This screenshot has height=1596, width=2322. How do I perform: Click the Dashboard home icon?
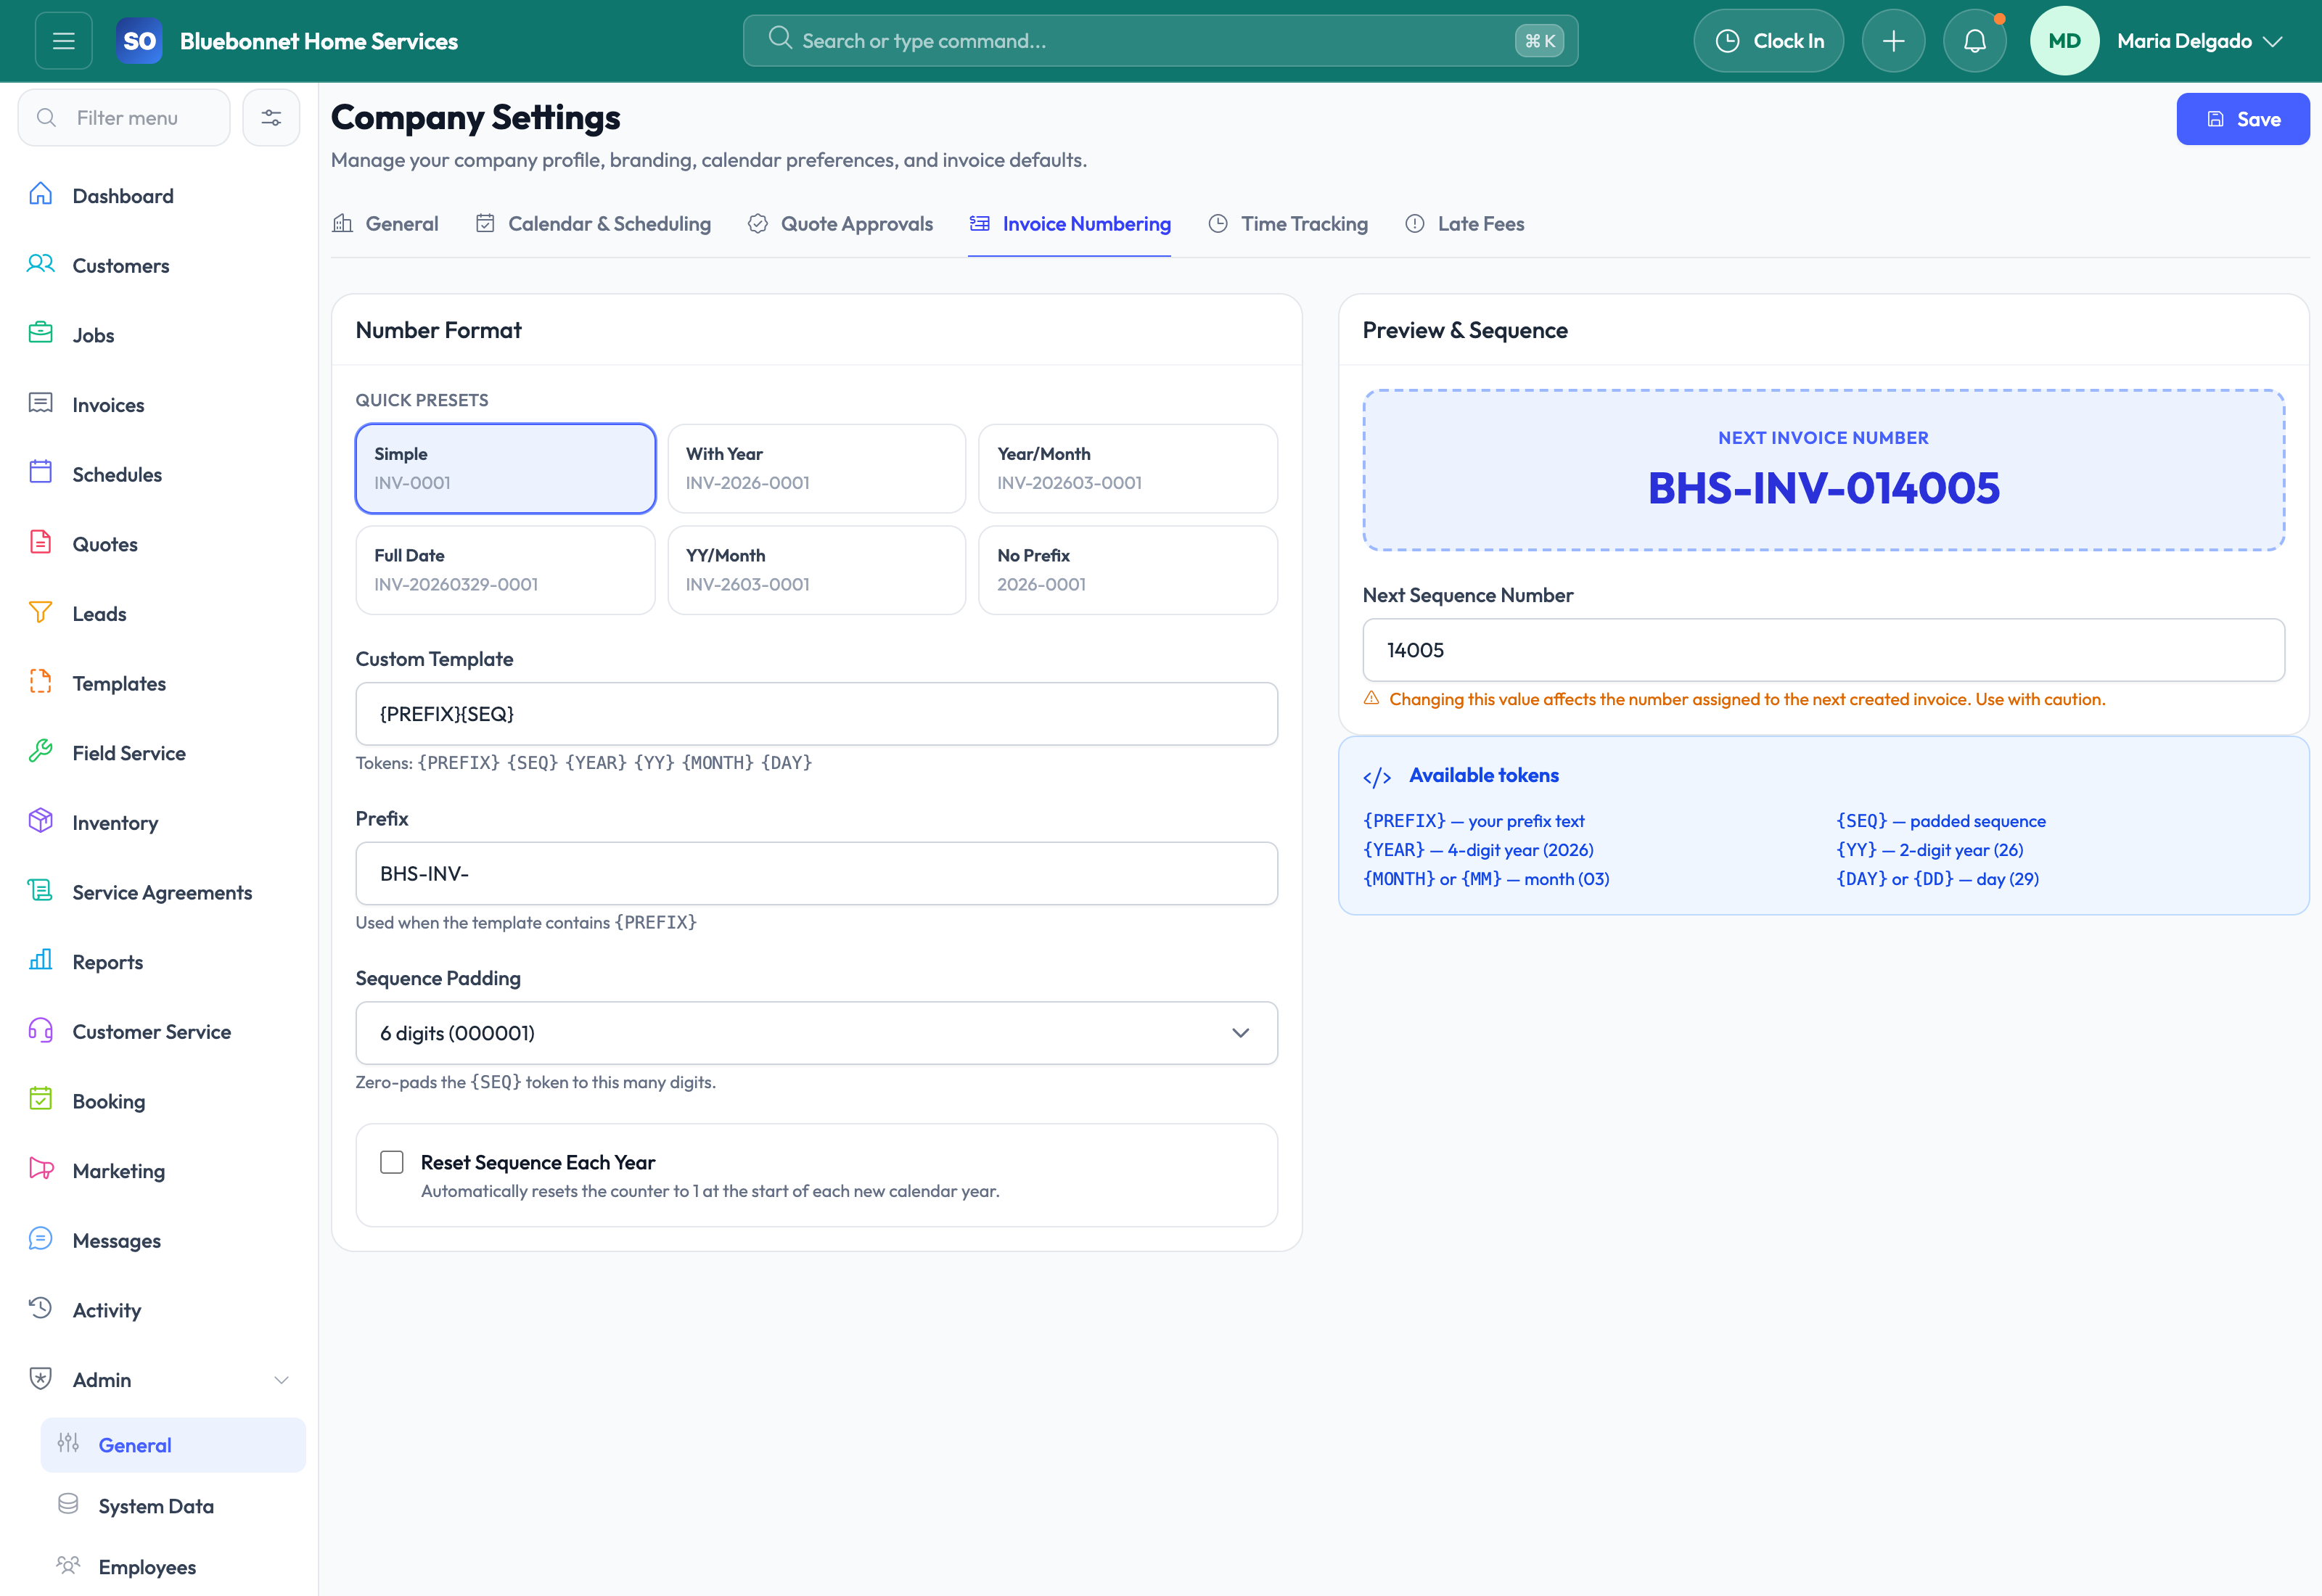tap(41, 195)
